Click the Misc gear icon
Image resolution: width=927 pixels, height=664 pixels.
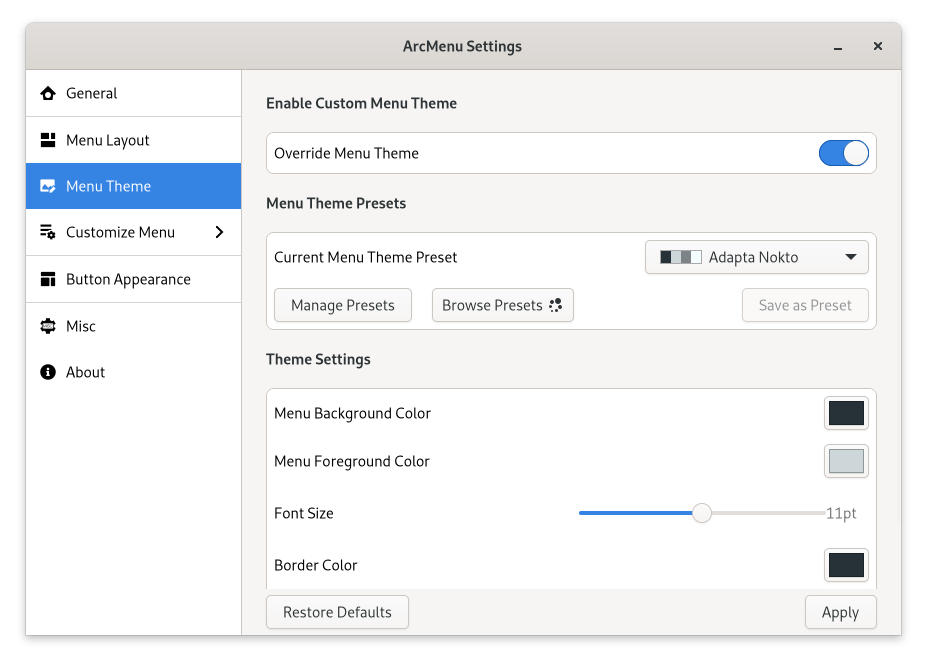point(47,327)
